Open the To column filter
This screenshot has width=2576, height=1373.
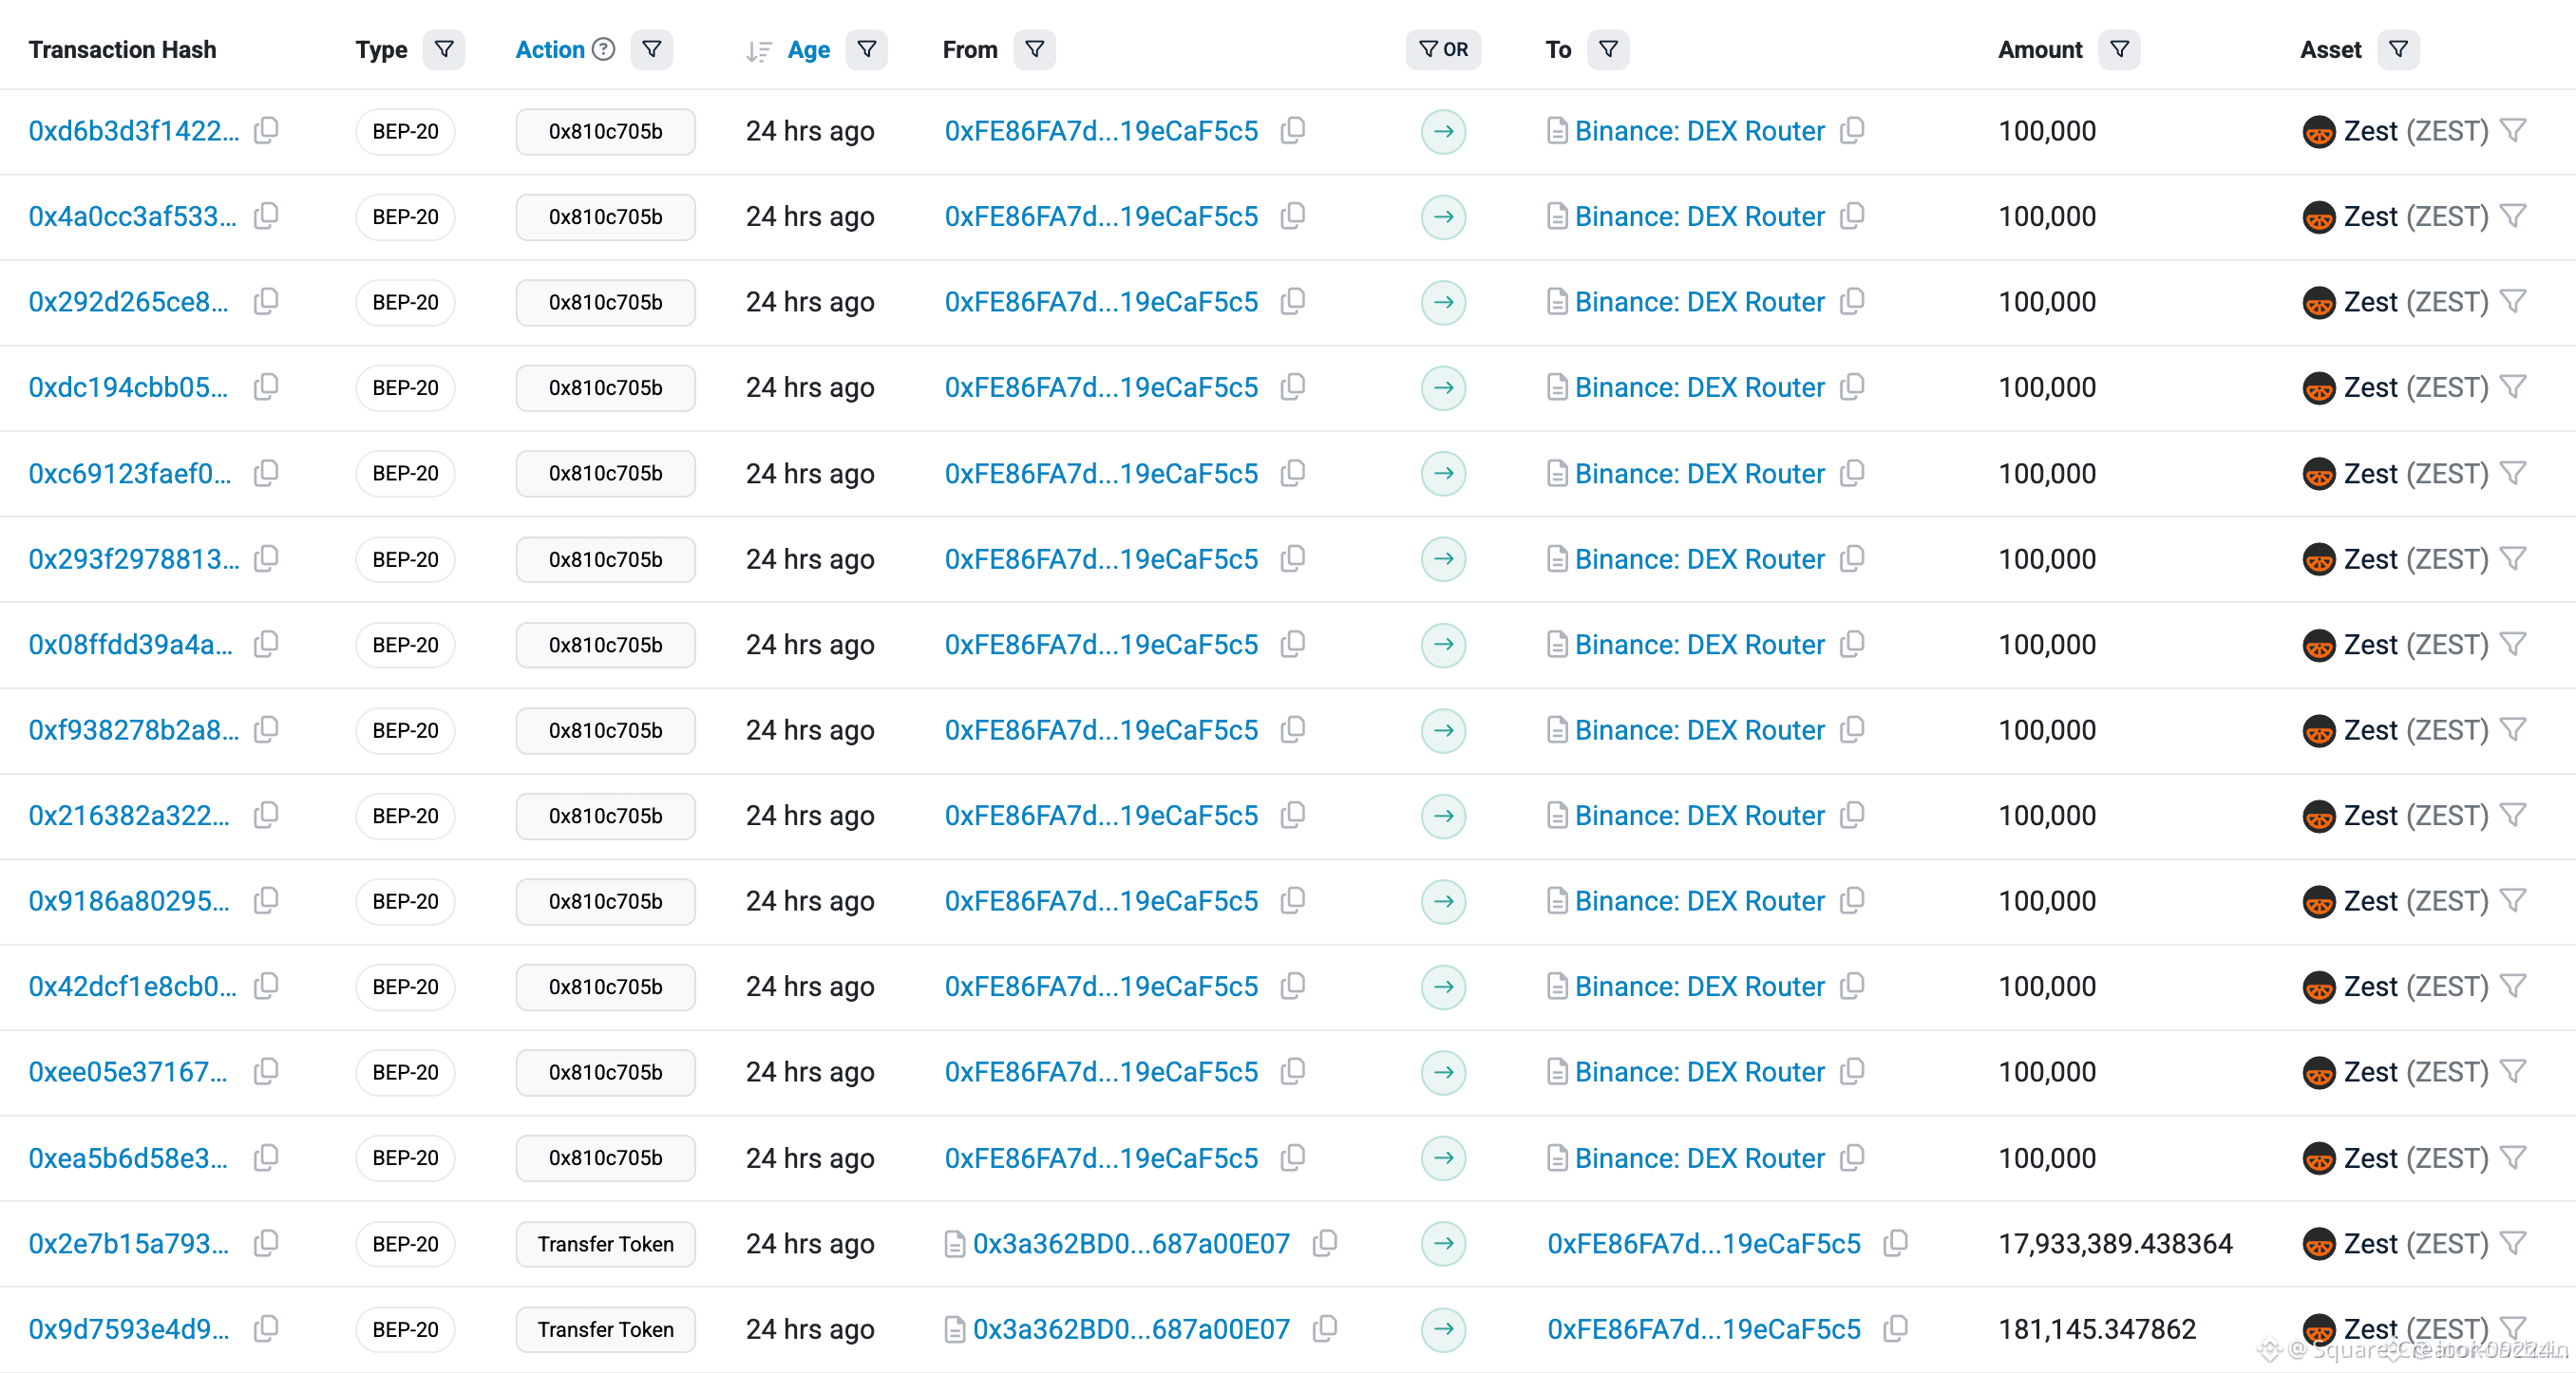[x=1608, y=49]
